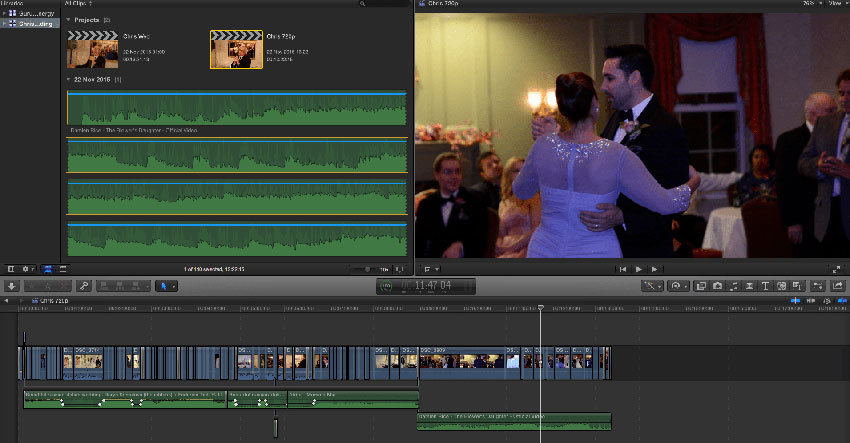The width and height of the screenshot is (850, 443).
Task: Toggle the Libraries sidebar visibility
Action: click(x=10, y=269)
